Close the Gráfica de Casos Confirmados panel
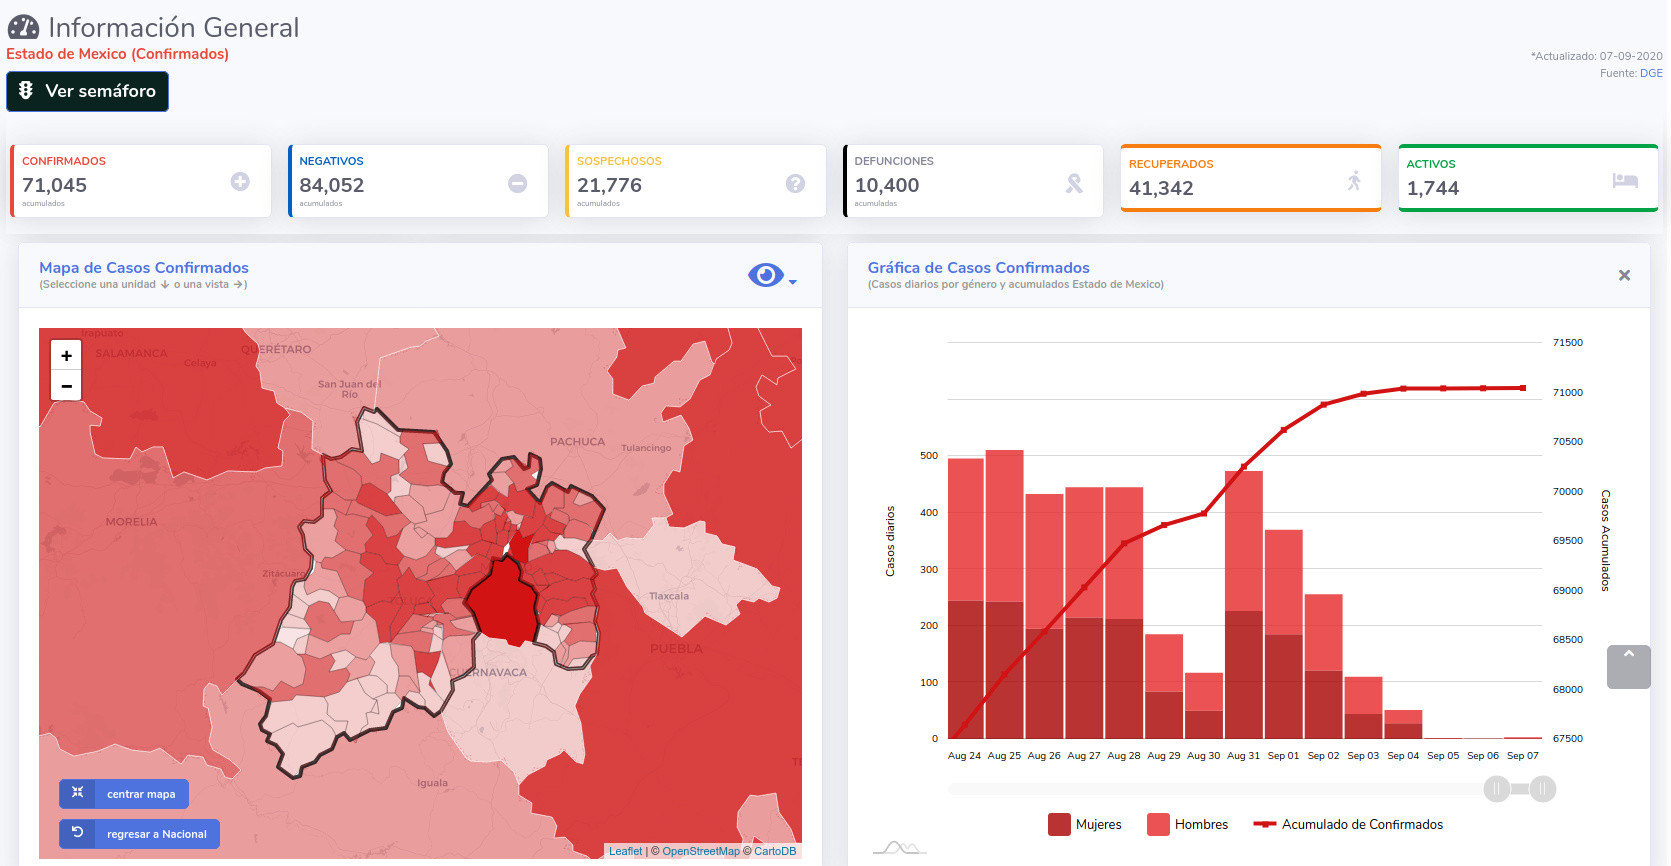The width and height of the screenshot is (1671, 866). [1624, 275]
